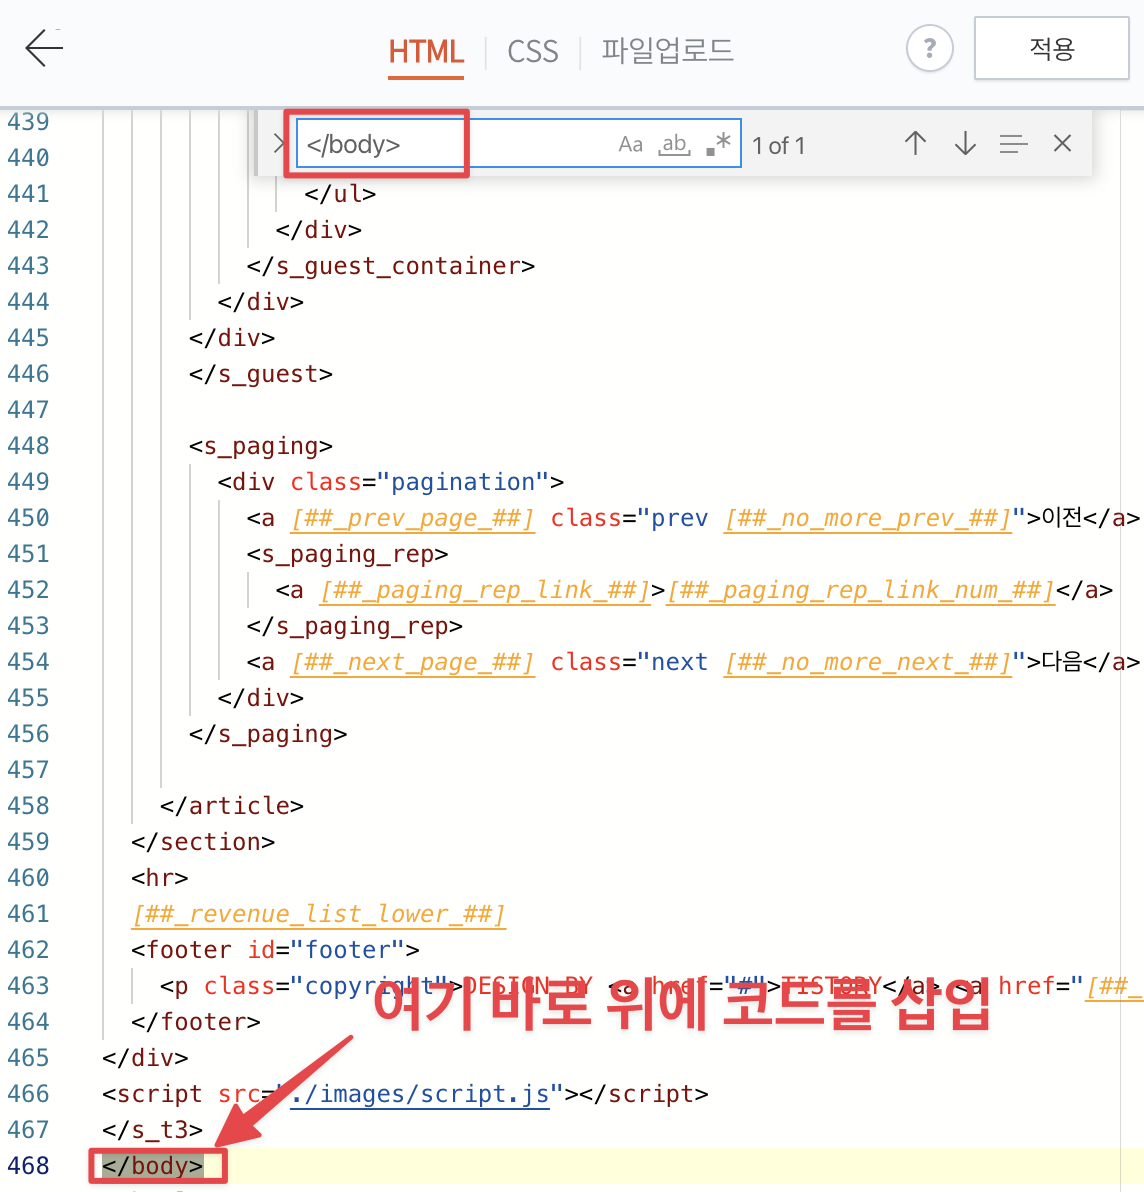This screenshot has height=1192, width=1144.
Task: Click </footer> on line 464
Action: [196, 1022]
